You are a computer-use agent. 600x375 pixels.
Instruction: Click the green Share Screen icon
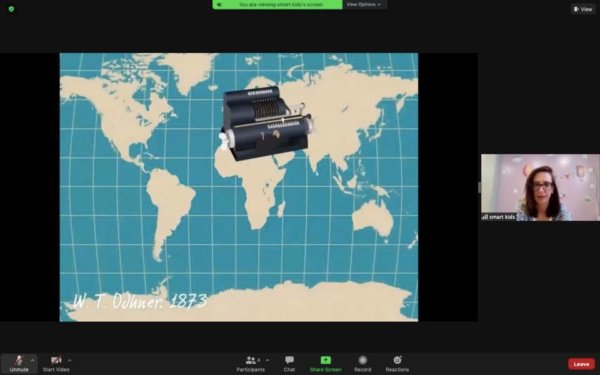tap(326, 360)
